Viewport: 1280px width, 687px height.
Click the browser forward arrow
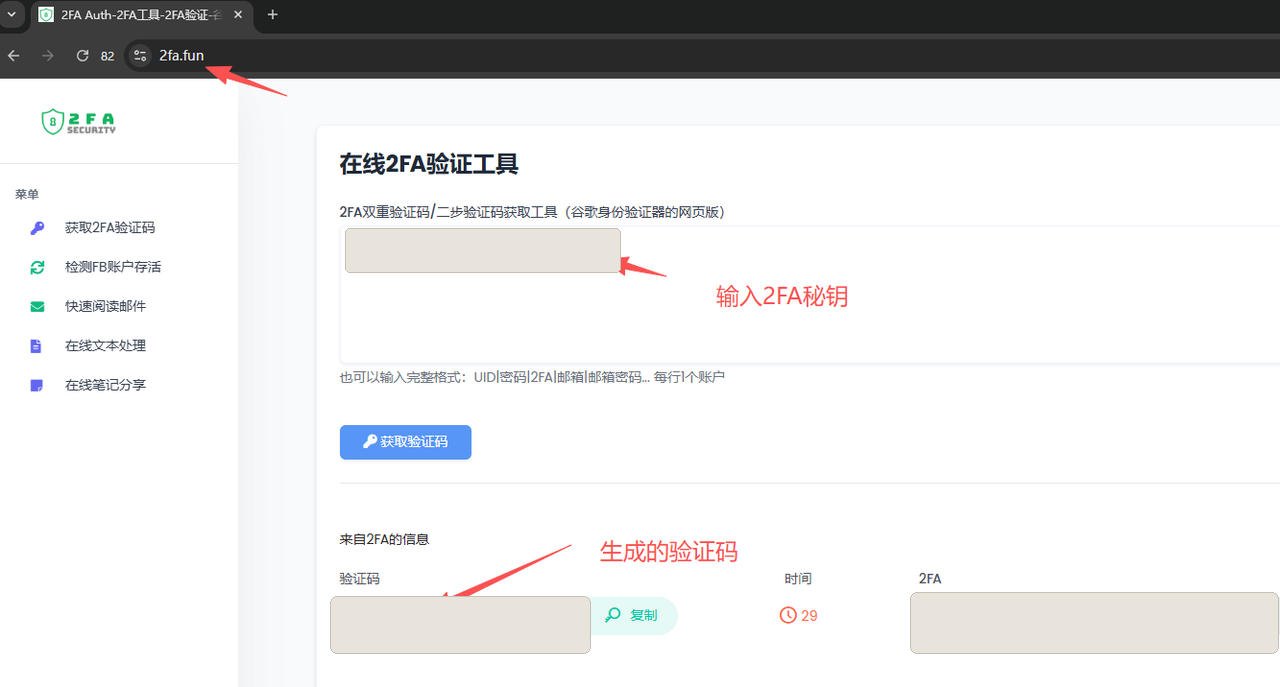click(x=48, y=56)
